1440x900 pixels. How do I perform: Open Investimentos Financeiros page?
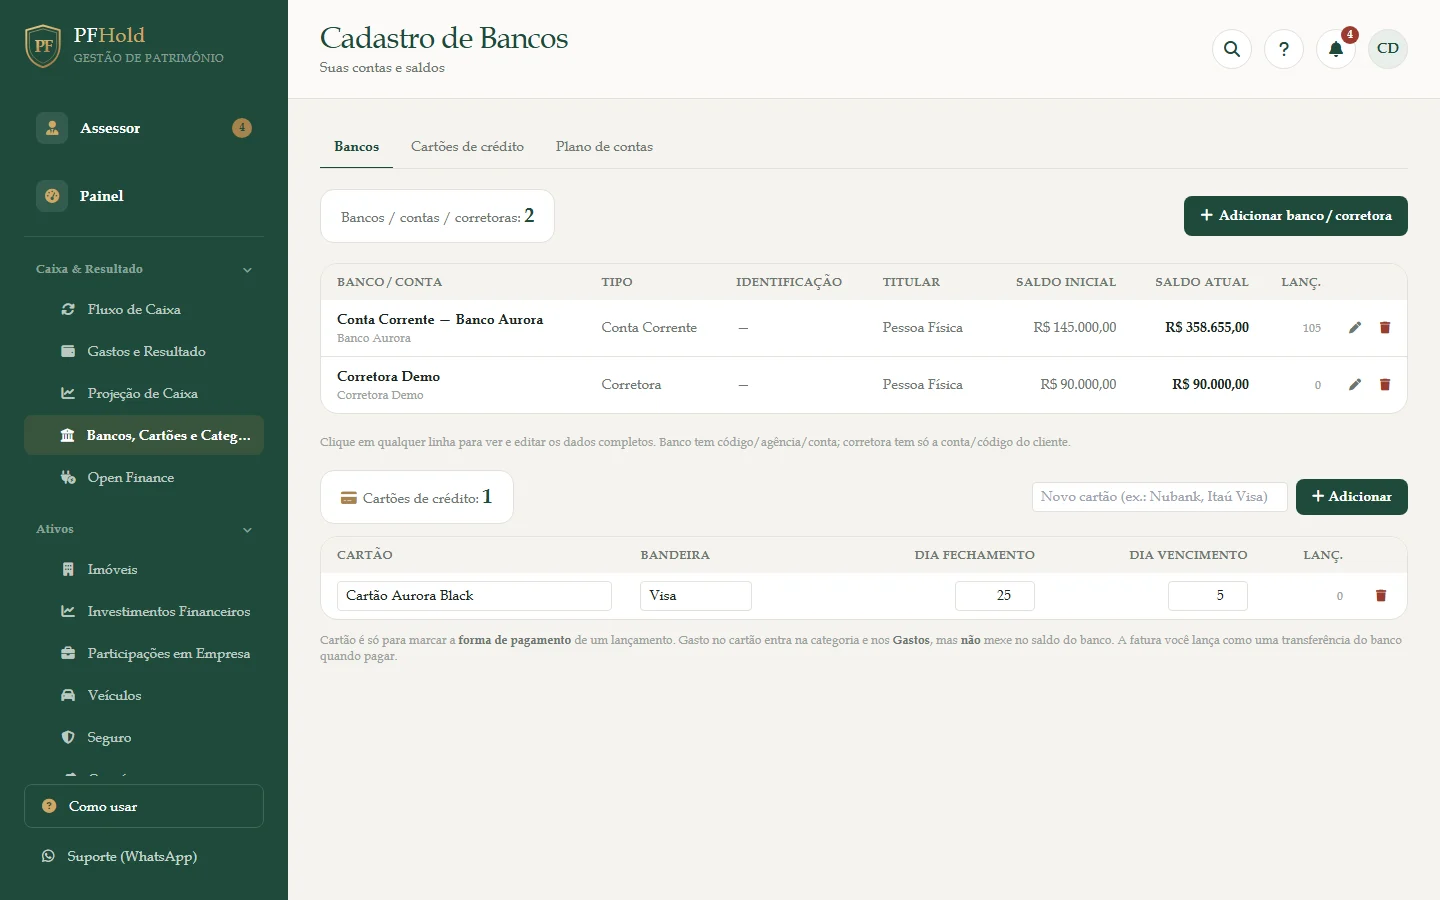click(144, 612)
